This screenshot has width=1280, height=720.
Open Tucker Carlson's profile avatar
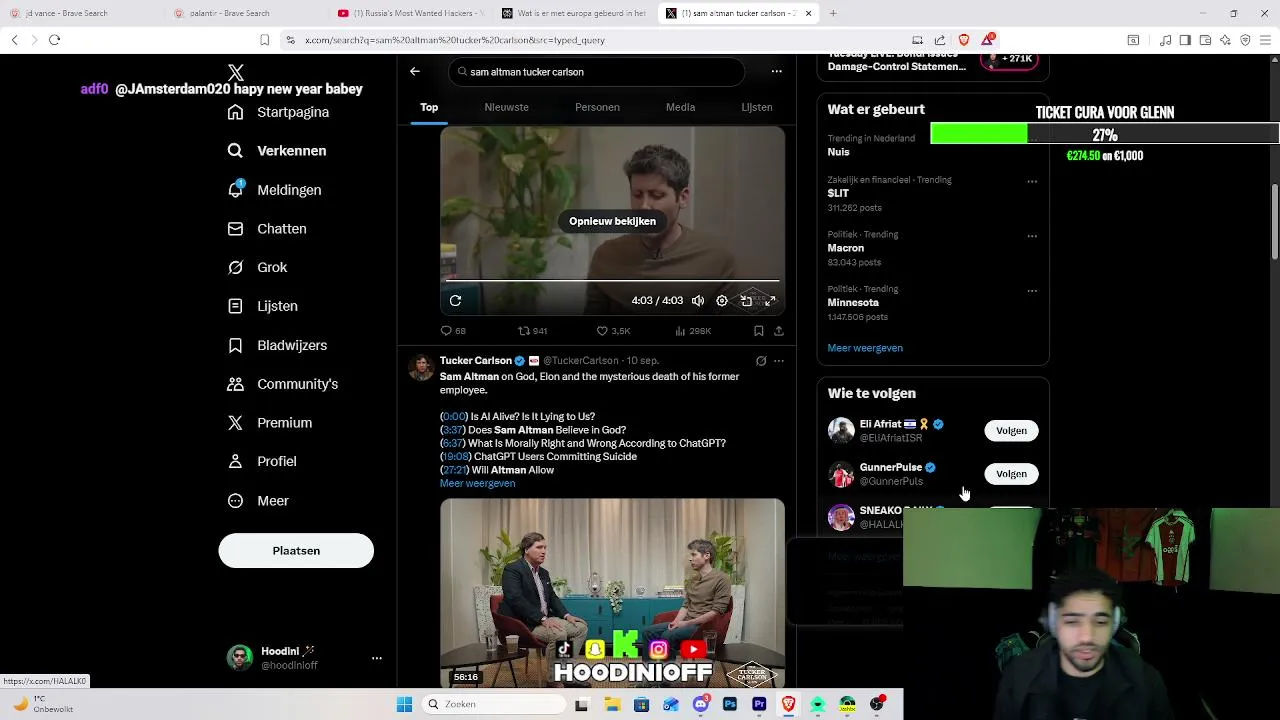coord(421,367)
